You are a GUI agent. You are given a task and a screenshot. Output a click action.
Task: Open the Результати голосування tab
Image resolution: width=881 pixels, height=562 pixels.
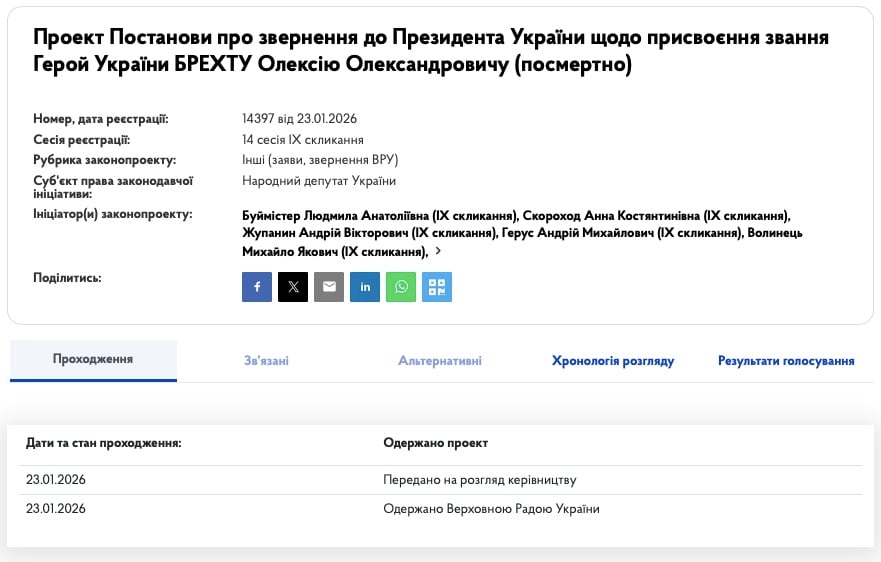786,361
